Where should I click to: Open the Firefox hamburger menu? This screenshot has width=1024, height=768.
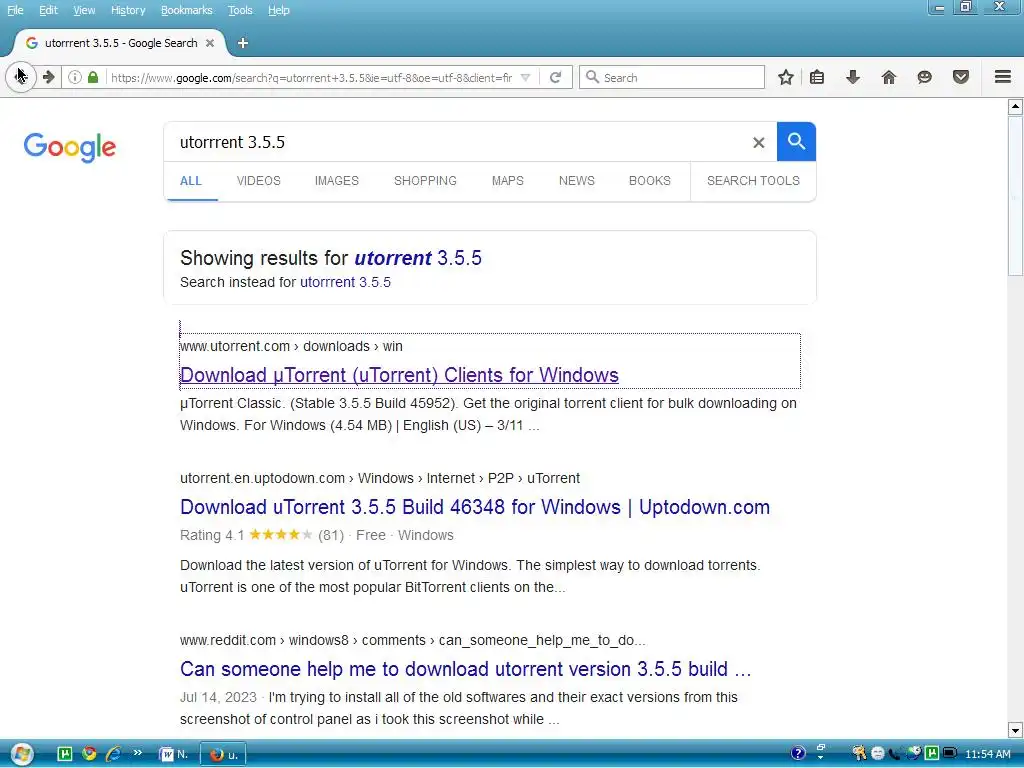click(1002, 77)
